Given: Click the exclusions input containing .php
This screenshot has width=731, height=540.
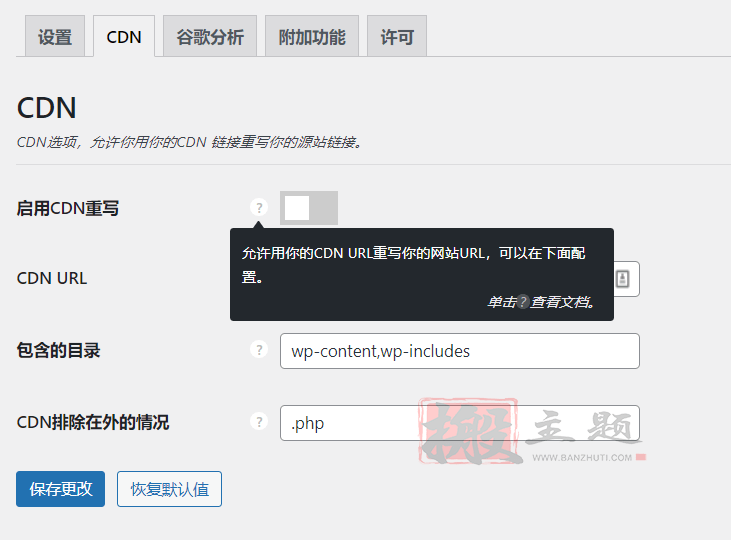Looking at the screenshot, I should coord(460,423).
